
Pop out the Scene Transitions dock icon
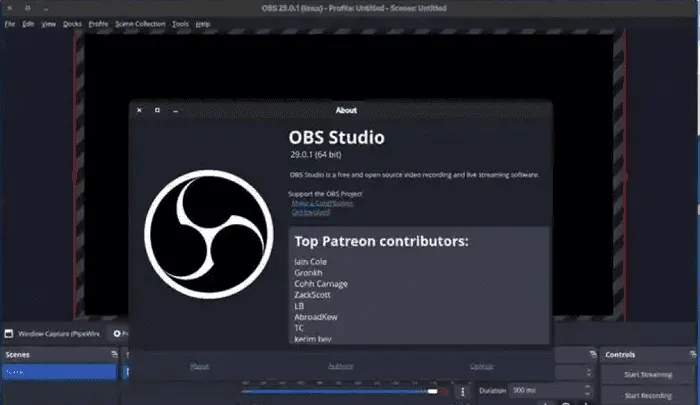pyautogui.click(x=593, y=354)
